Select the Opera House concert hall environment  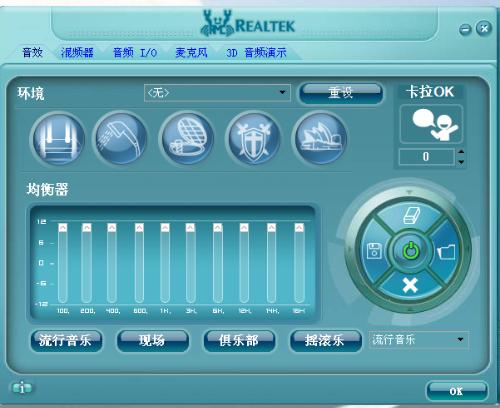point(320,139)
